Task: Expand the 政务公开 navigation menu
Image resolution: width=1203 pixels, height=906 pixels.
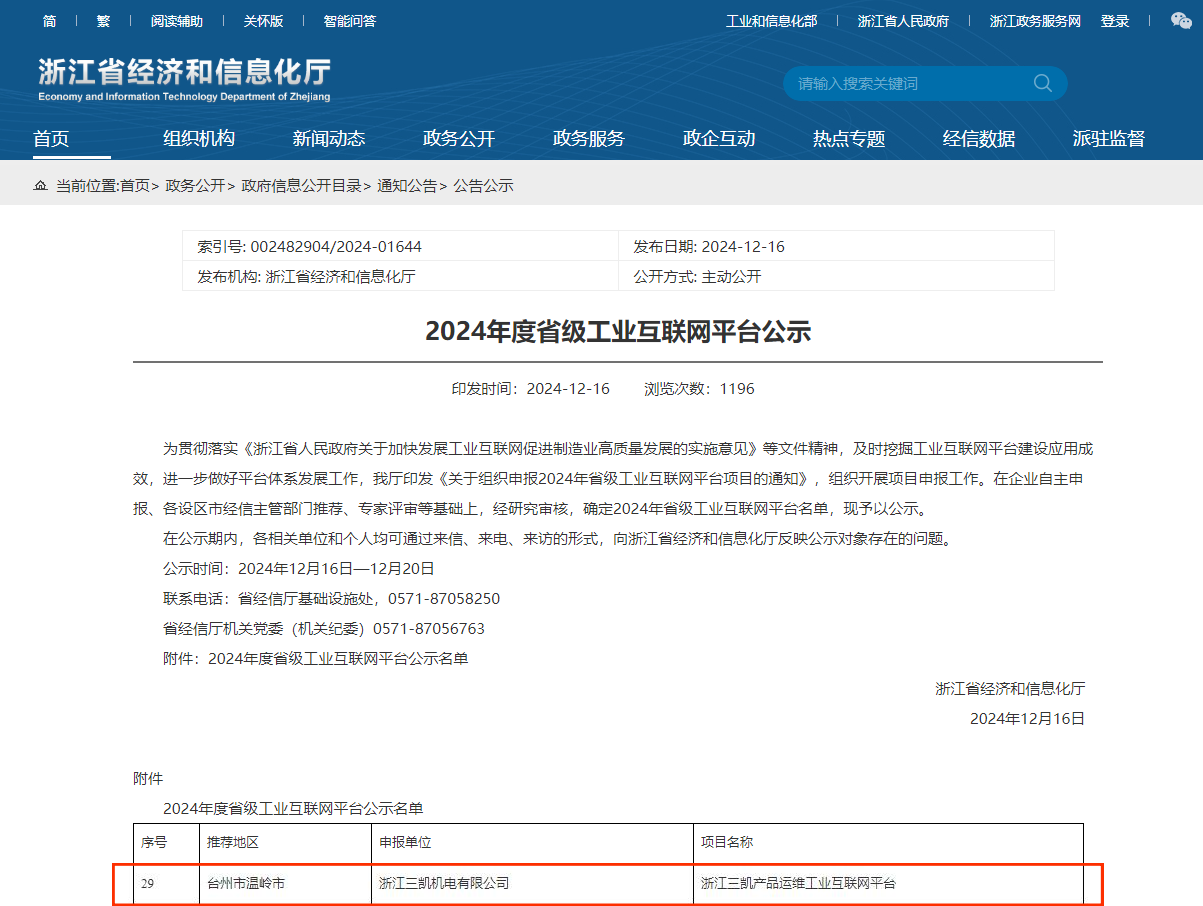Action: coord(459,139)
